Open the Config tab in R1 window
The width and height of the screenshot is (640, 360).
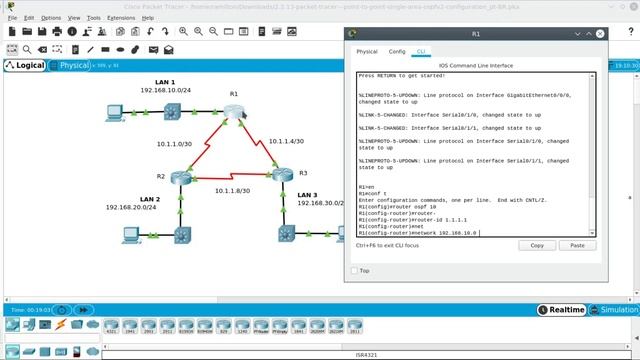tap(397, 51)
